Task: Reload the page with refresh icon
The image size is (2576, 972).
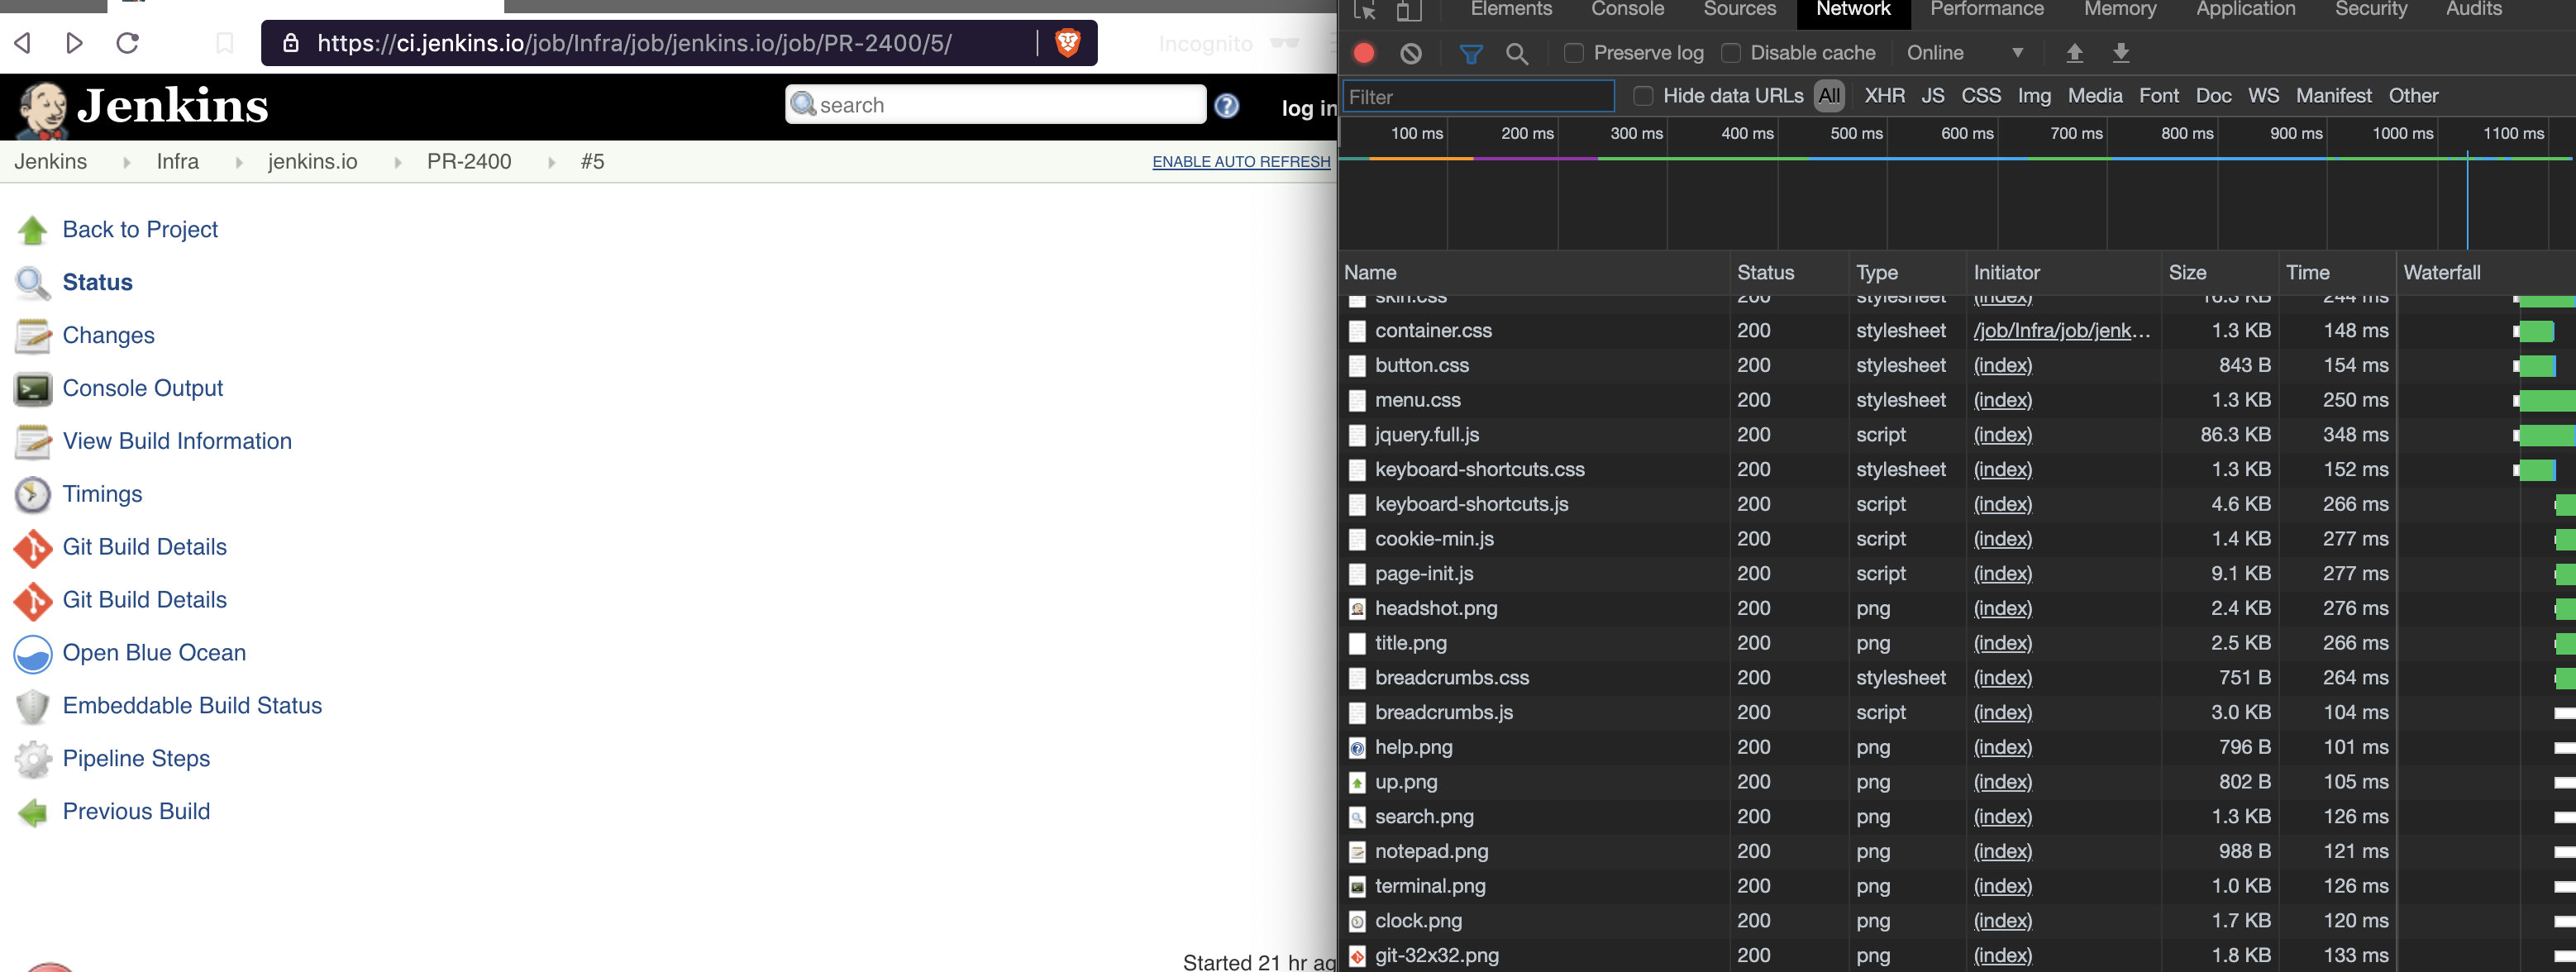Action: tap(127, 43)
